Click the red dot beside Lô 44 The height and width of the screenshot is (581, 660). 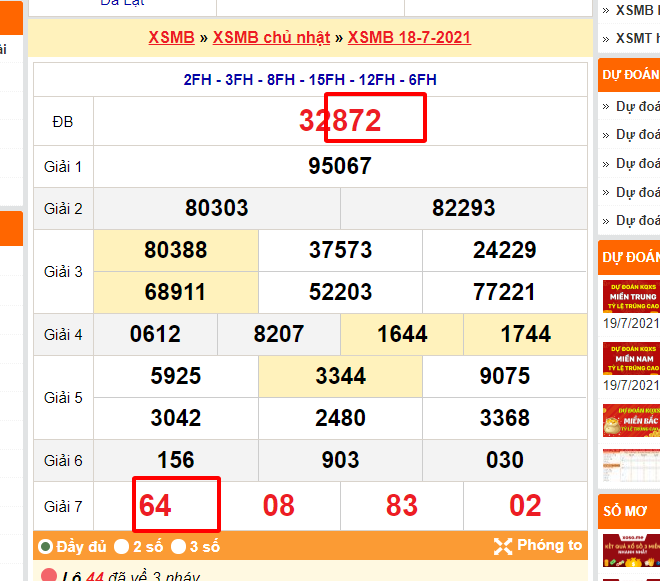pos(48,576)
